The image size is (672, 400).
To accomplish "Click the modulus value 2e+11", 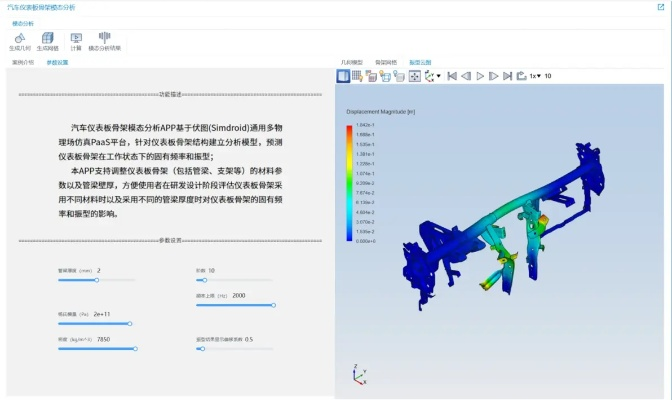I will pyautogui.click(x=102, y=314).
